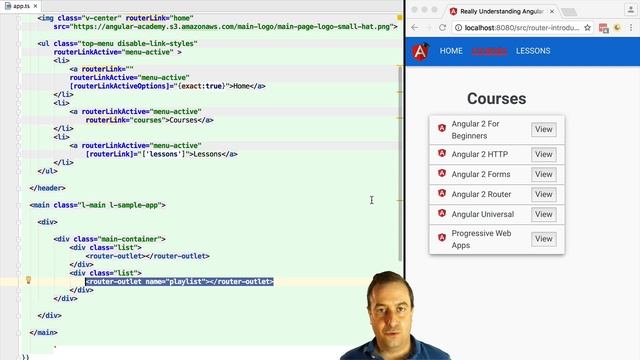Viewport: 640px width, 360px height.
Task: Click the Angular logo in the page header
Action: [x=420, y=51]
